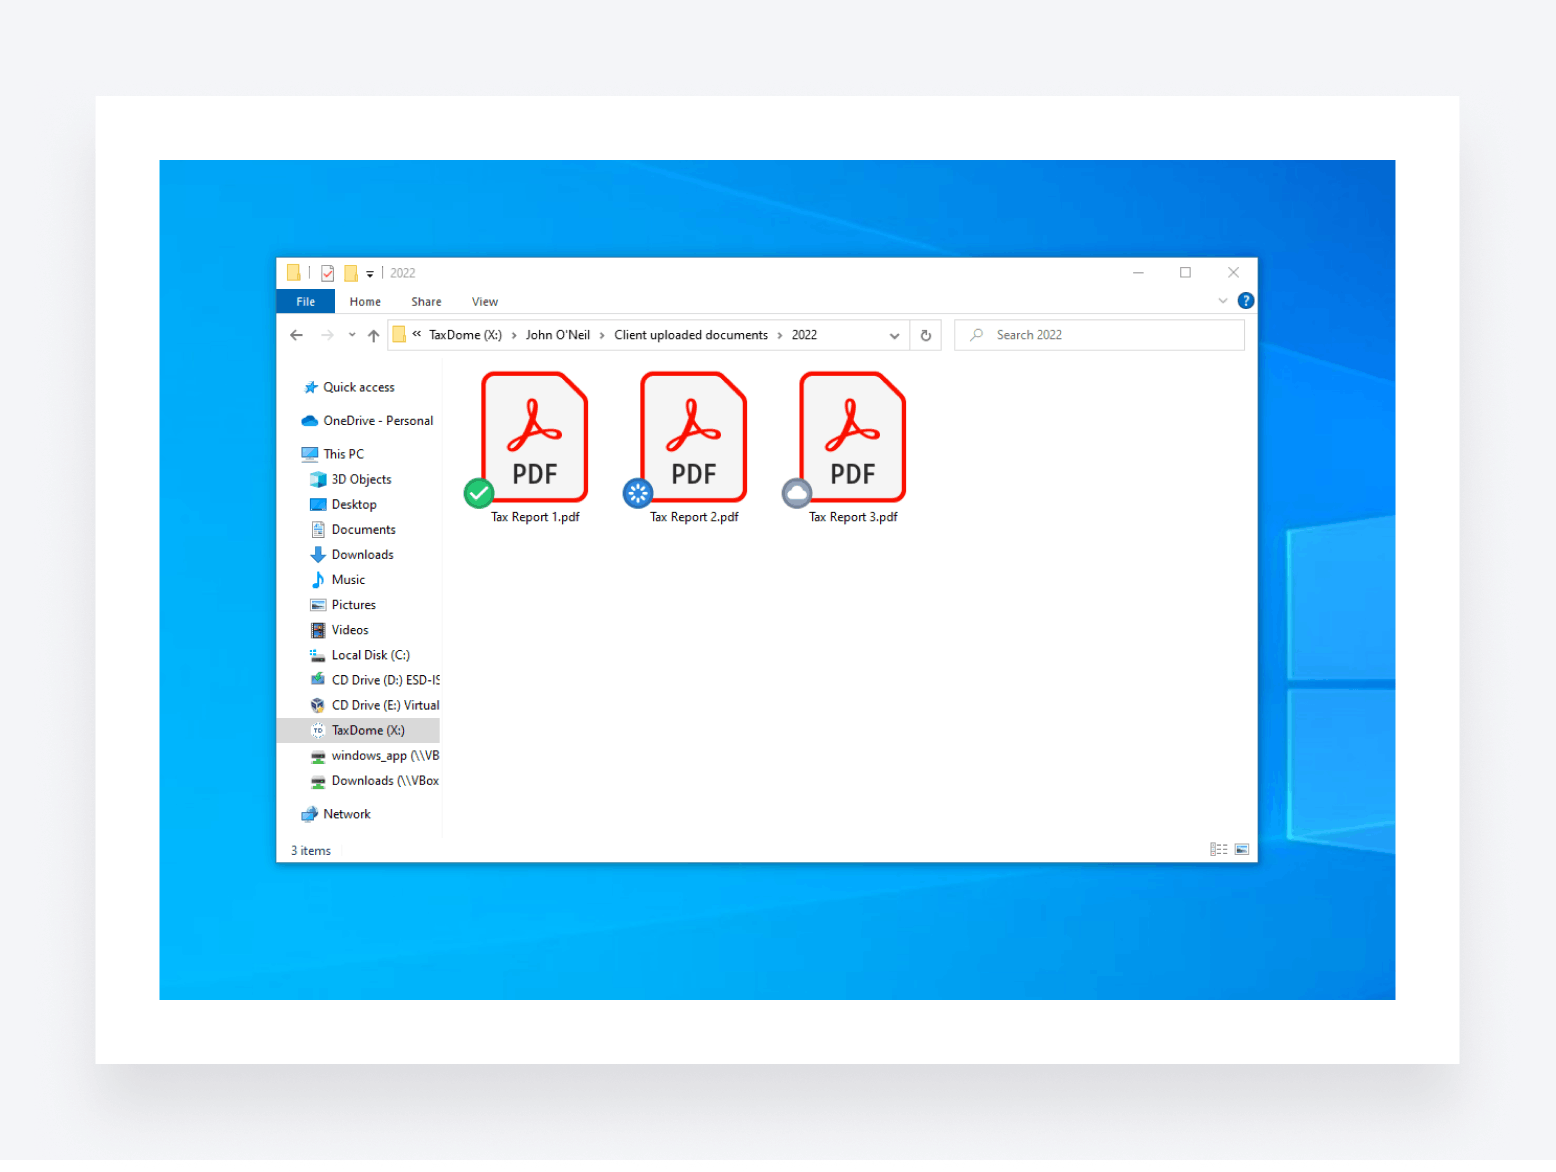Expand the ribbon with the chevron
Viewport: 1556px width, 1172px height.
[1222, 301]
